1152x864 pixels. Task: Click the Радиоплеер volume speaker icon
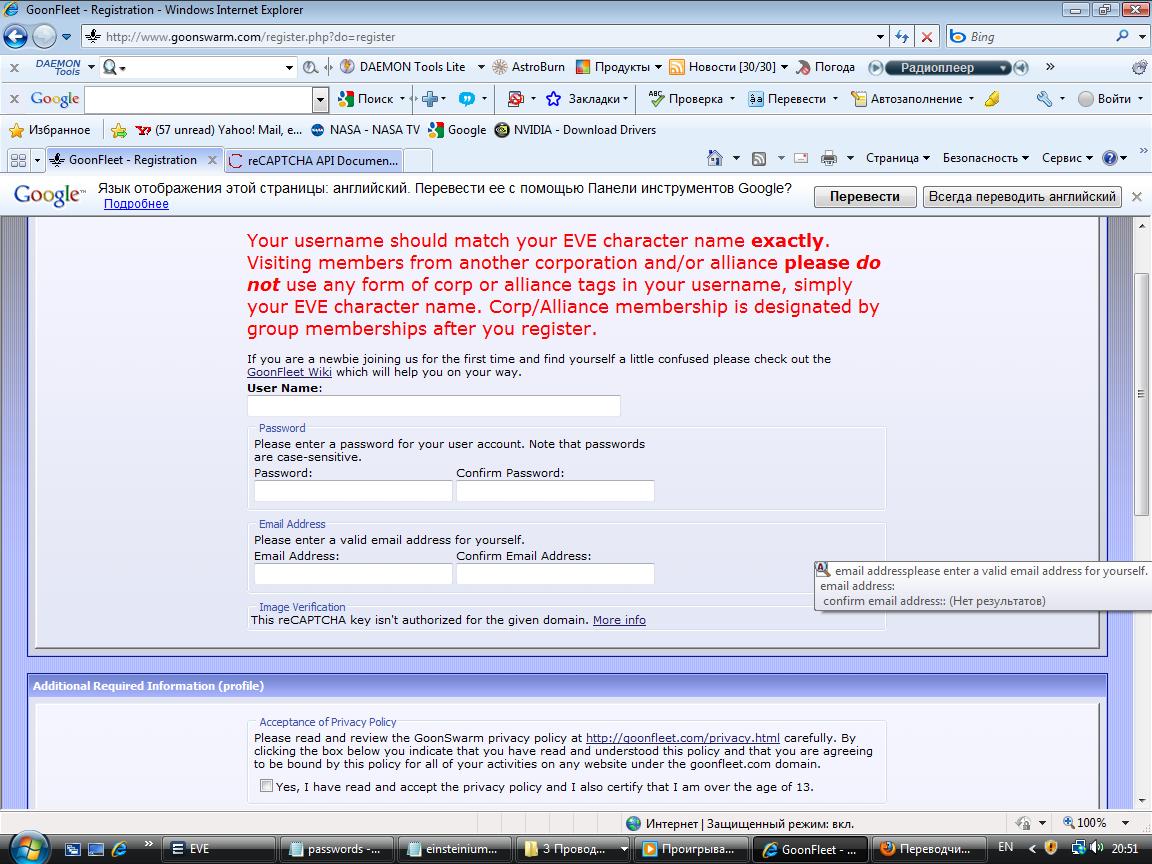coord(1021,68)
